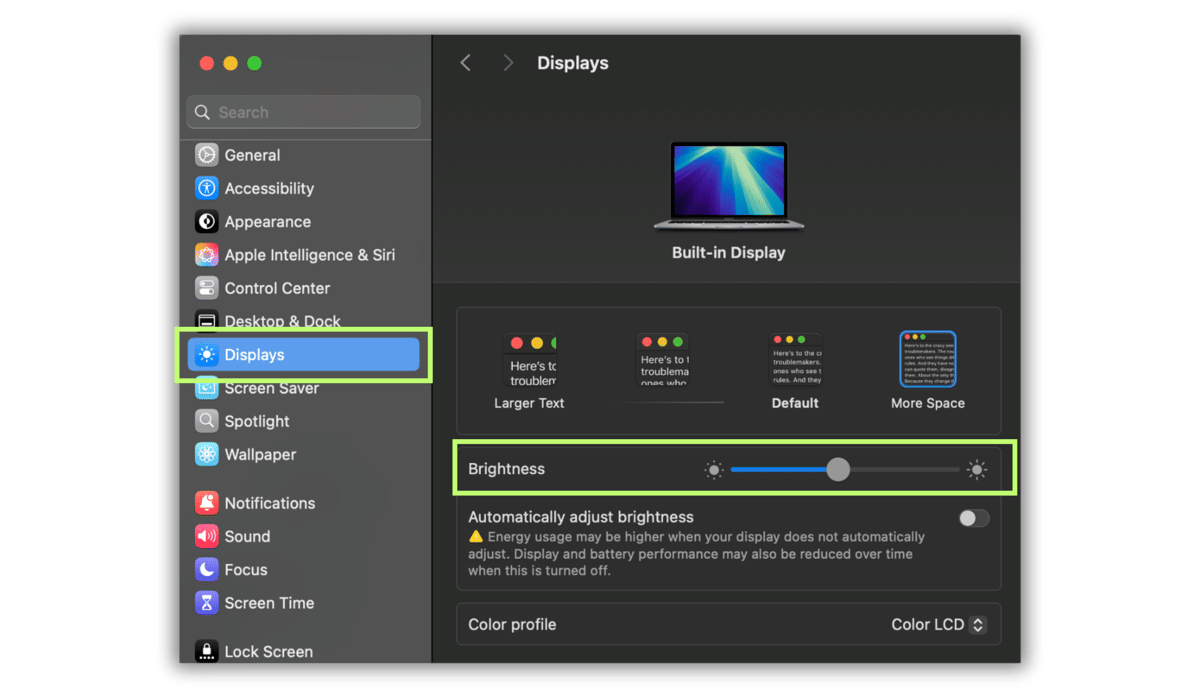Image resolution: width=1200 pixels, height=698 pixels.
Task: Open Screen Time settings label
Action: pyautogui.click(x=269, y=603)
